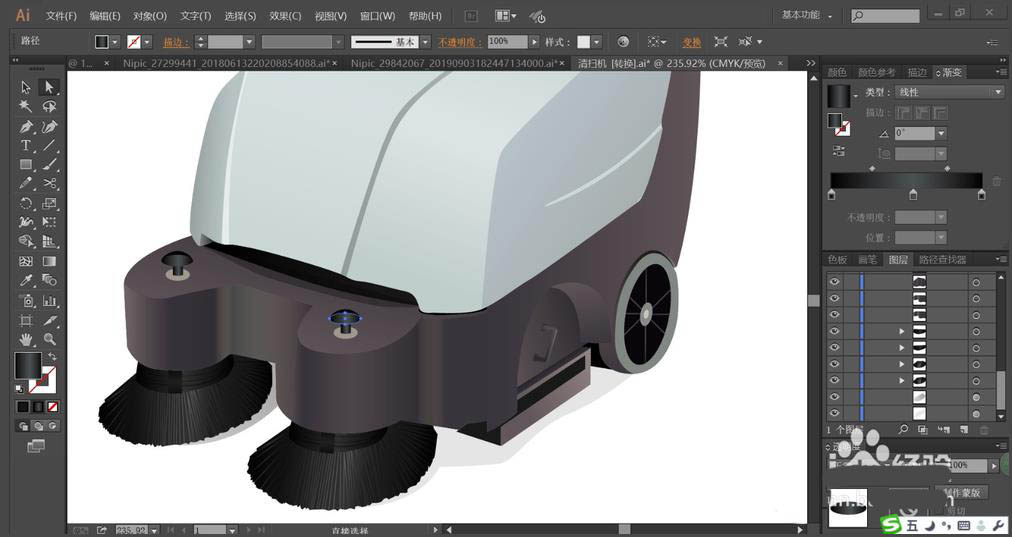1012x537 pixels.
Task: Select the Zoom magnifier tool
Action: coord(49,339)
